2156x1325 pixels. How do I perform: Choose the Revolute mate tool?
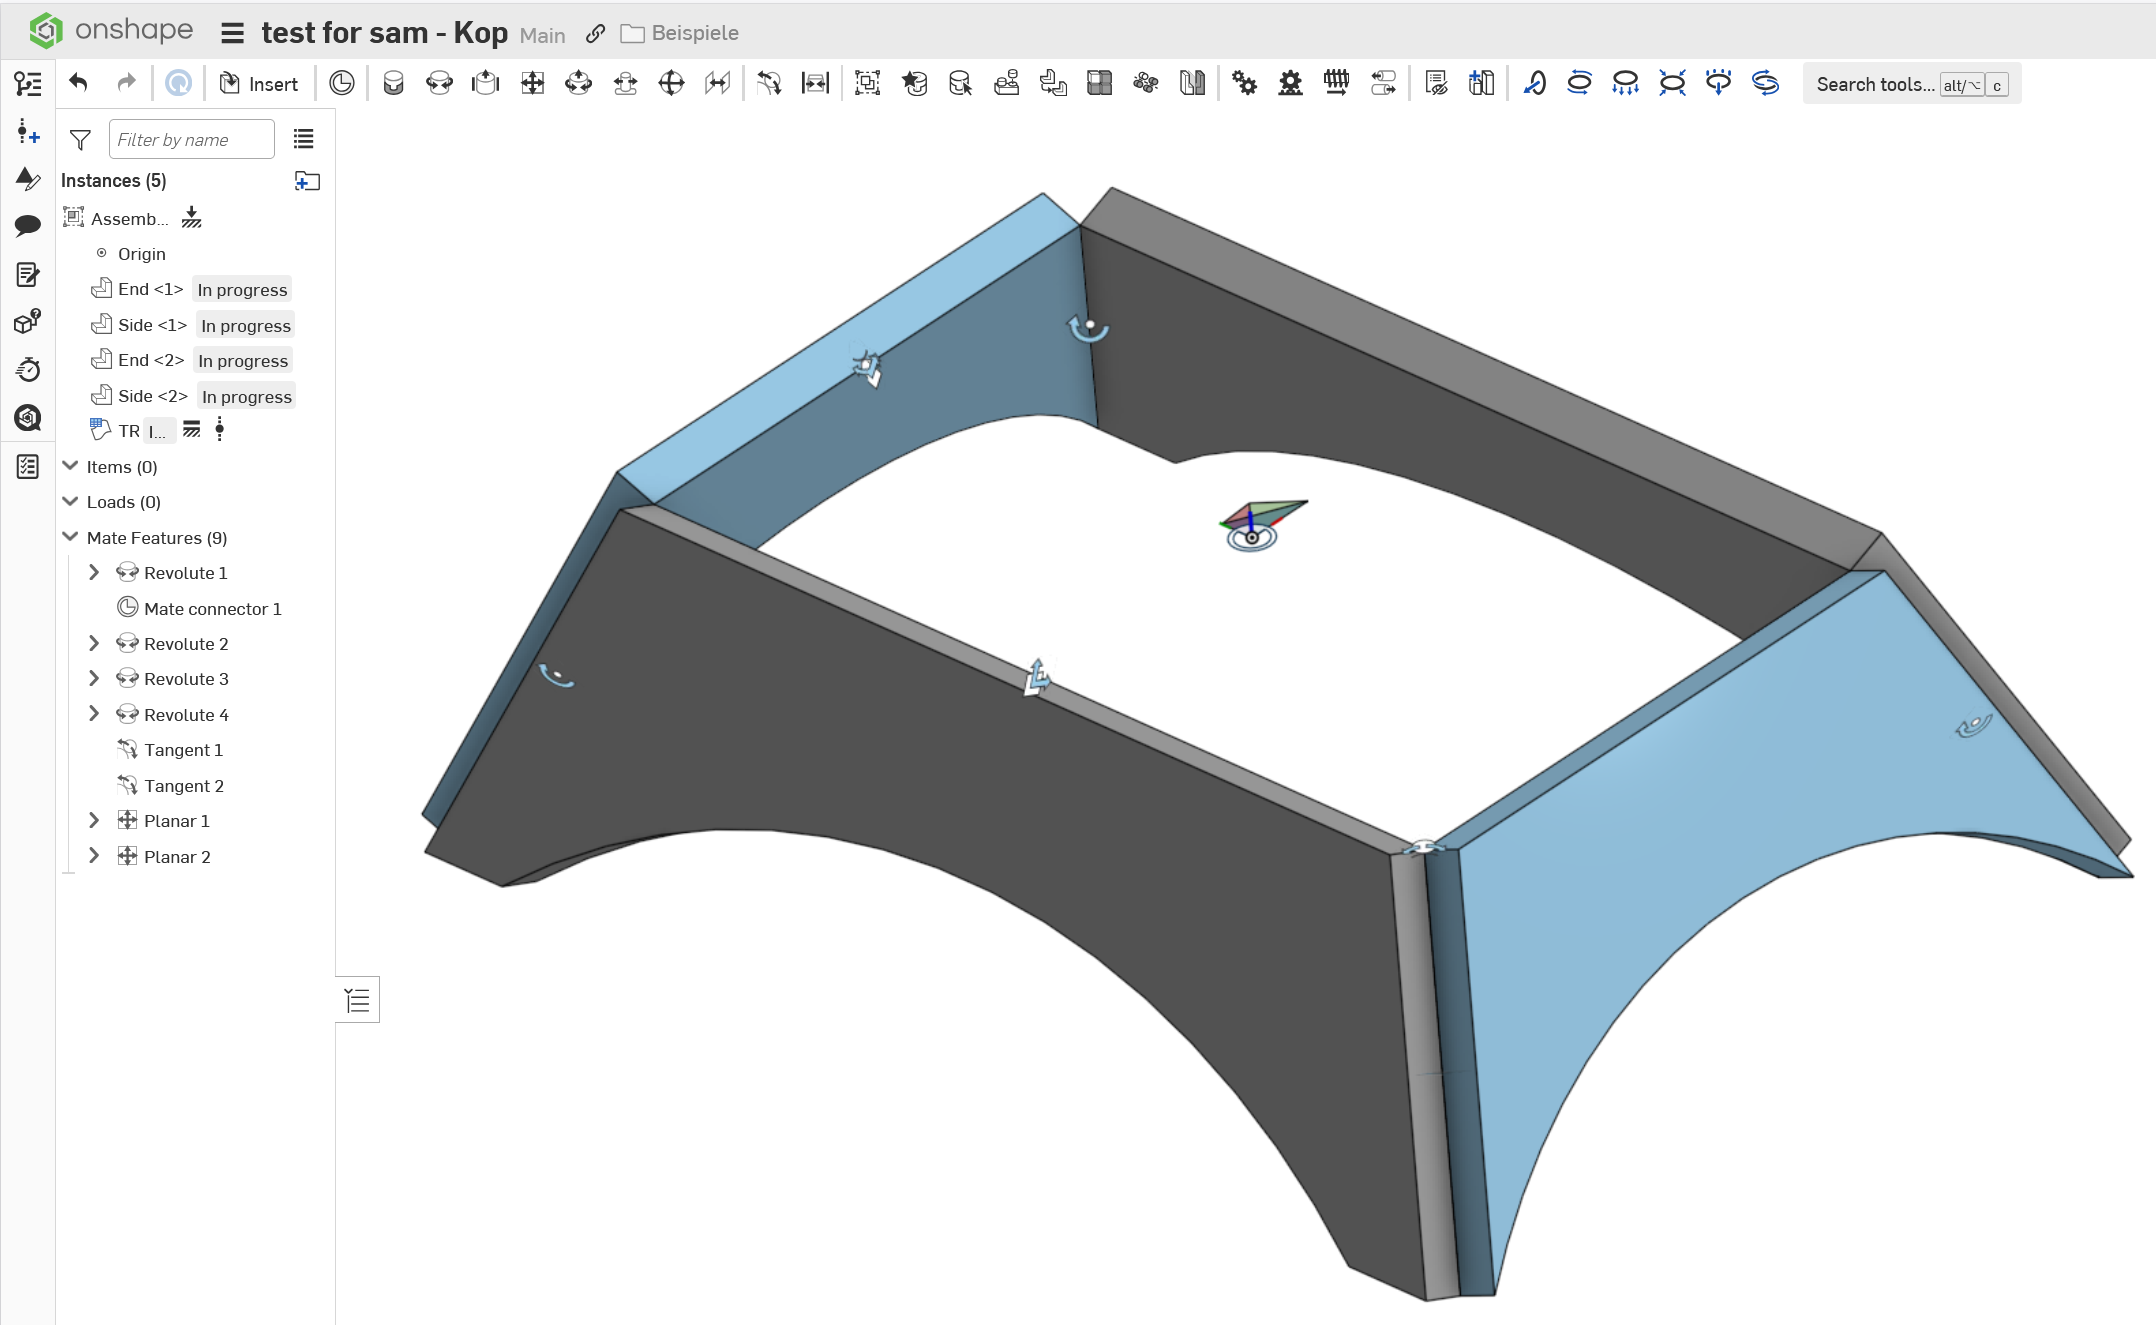[x=439, y=83]
